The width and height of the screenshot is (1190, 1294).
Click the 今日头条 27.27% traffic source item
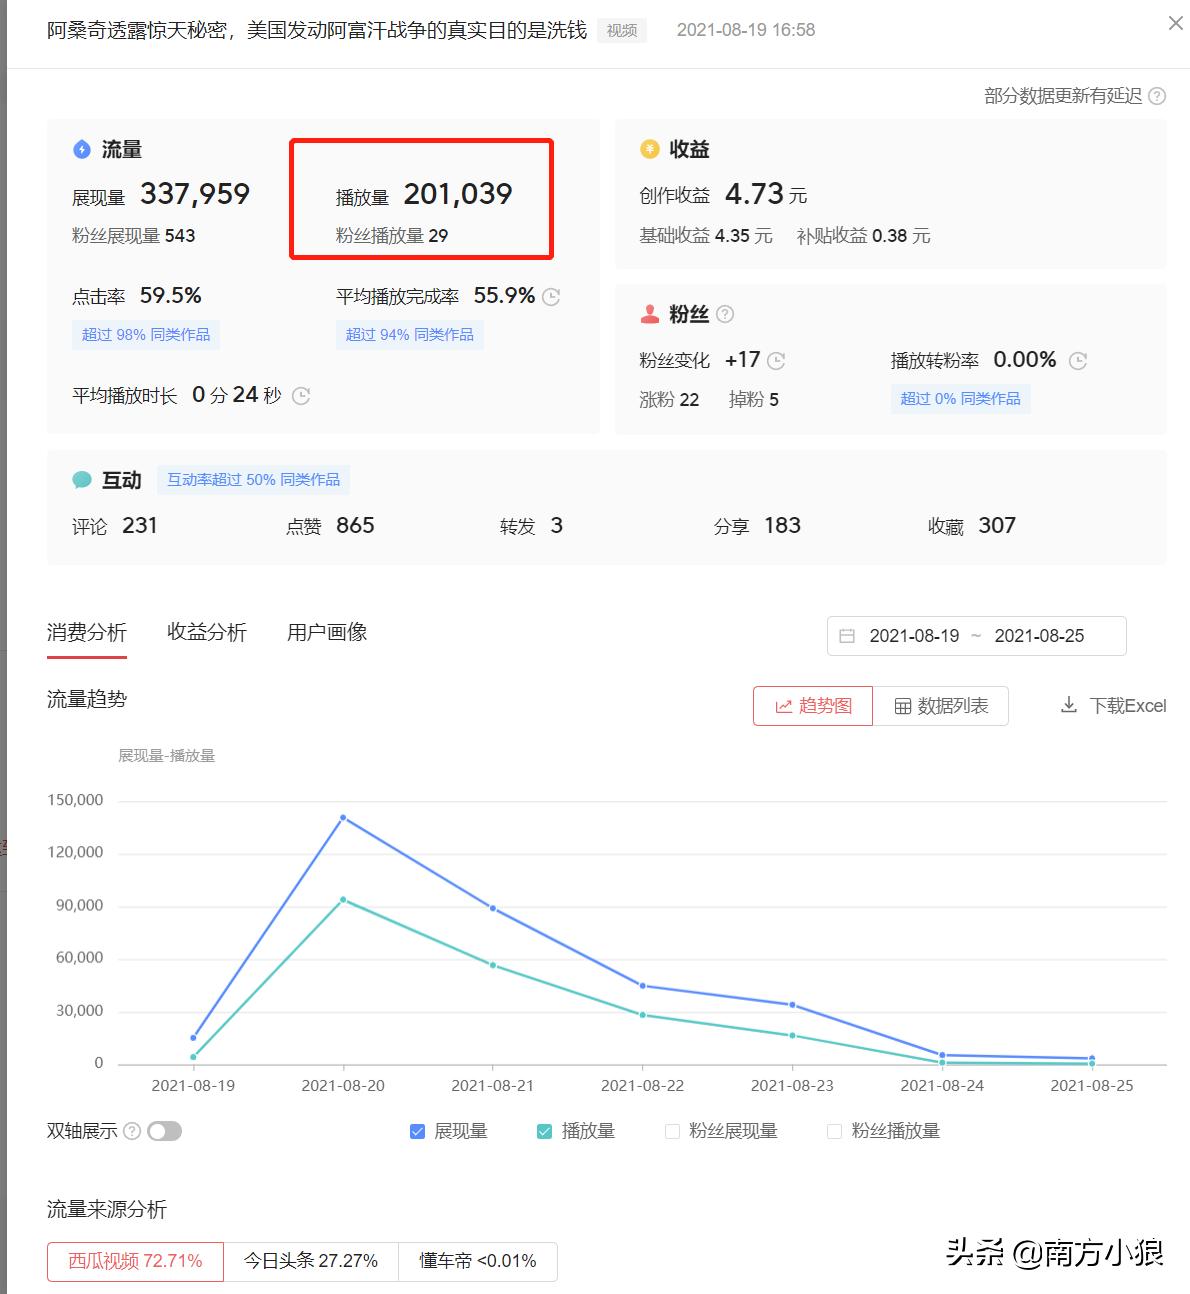(311, 1261)
